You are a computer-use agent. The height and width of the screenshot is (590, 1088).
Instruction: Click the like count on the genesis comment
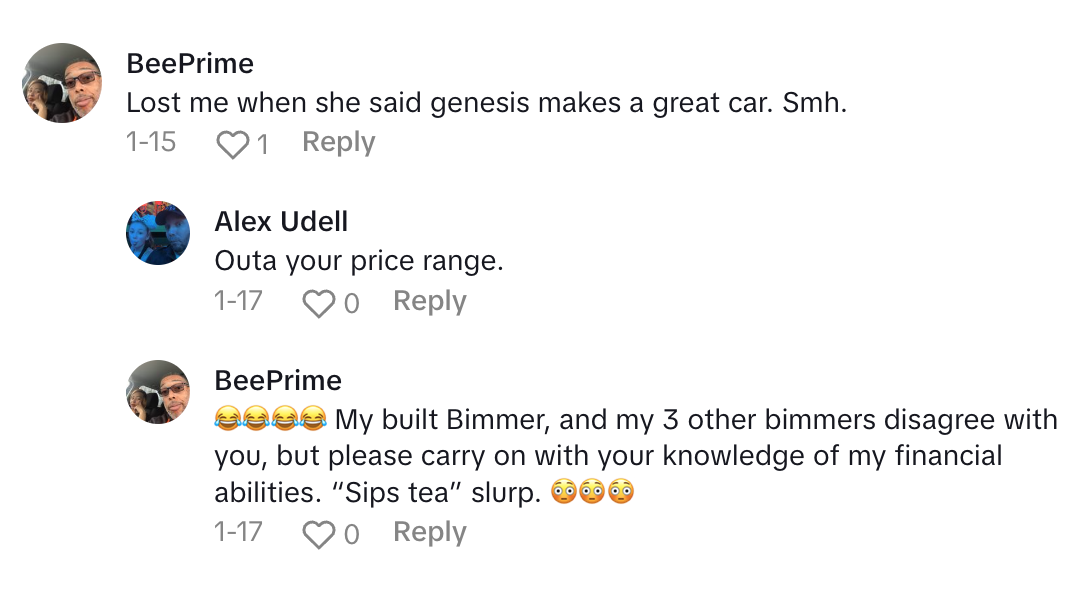[x=262, y=145]
